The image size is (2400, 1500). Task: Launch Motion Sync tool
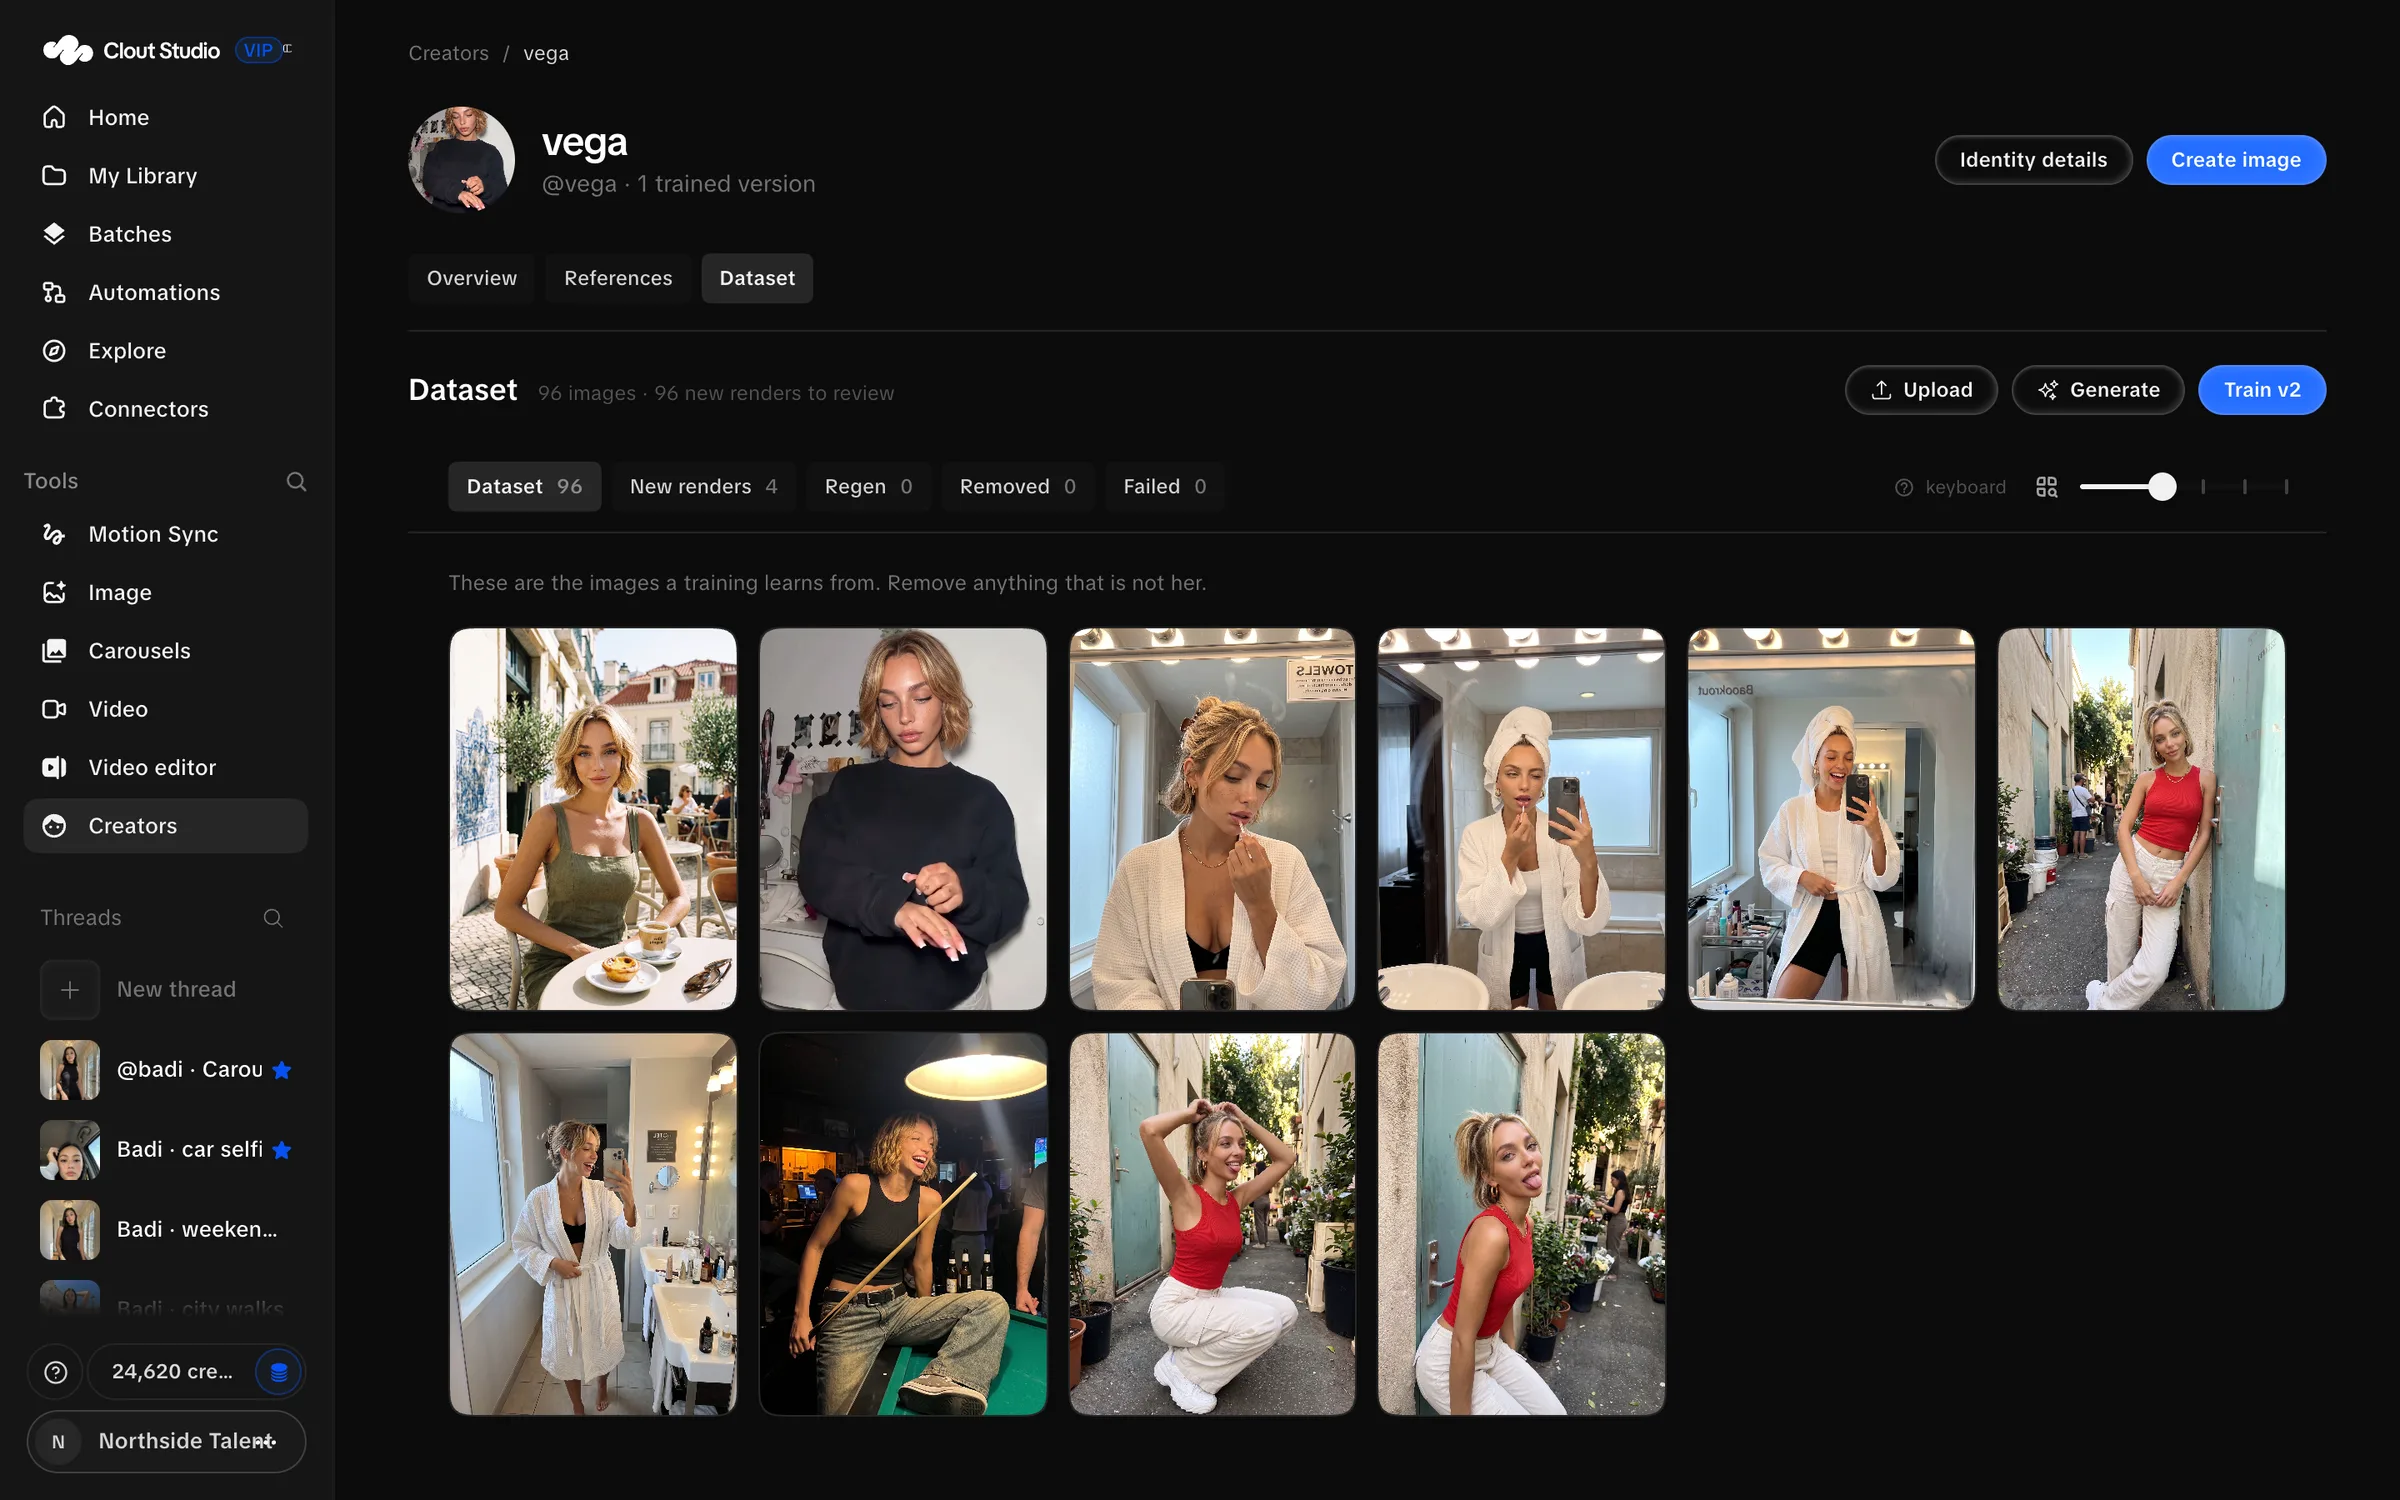[165, 534]
